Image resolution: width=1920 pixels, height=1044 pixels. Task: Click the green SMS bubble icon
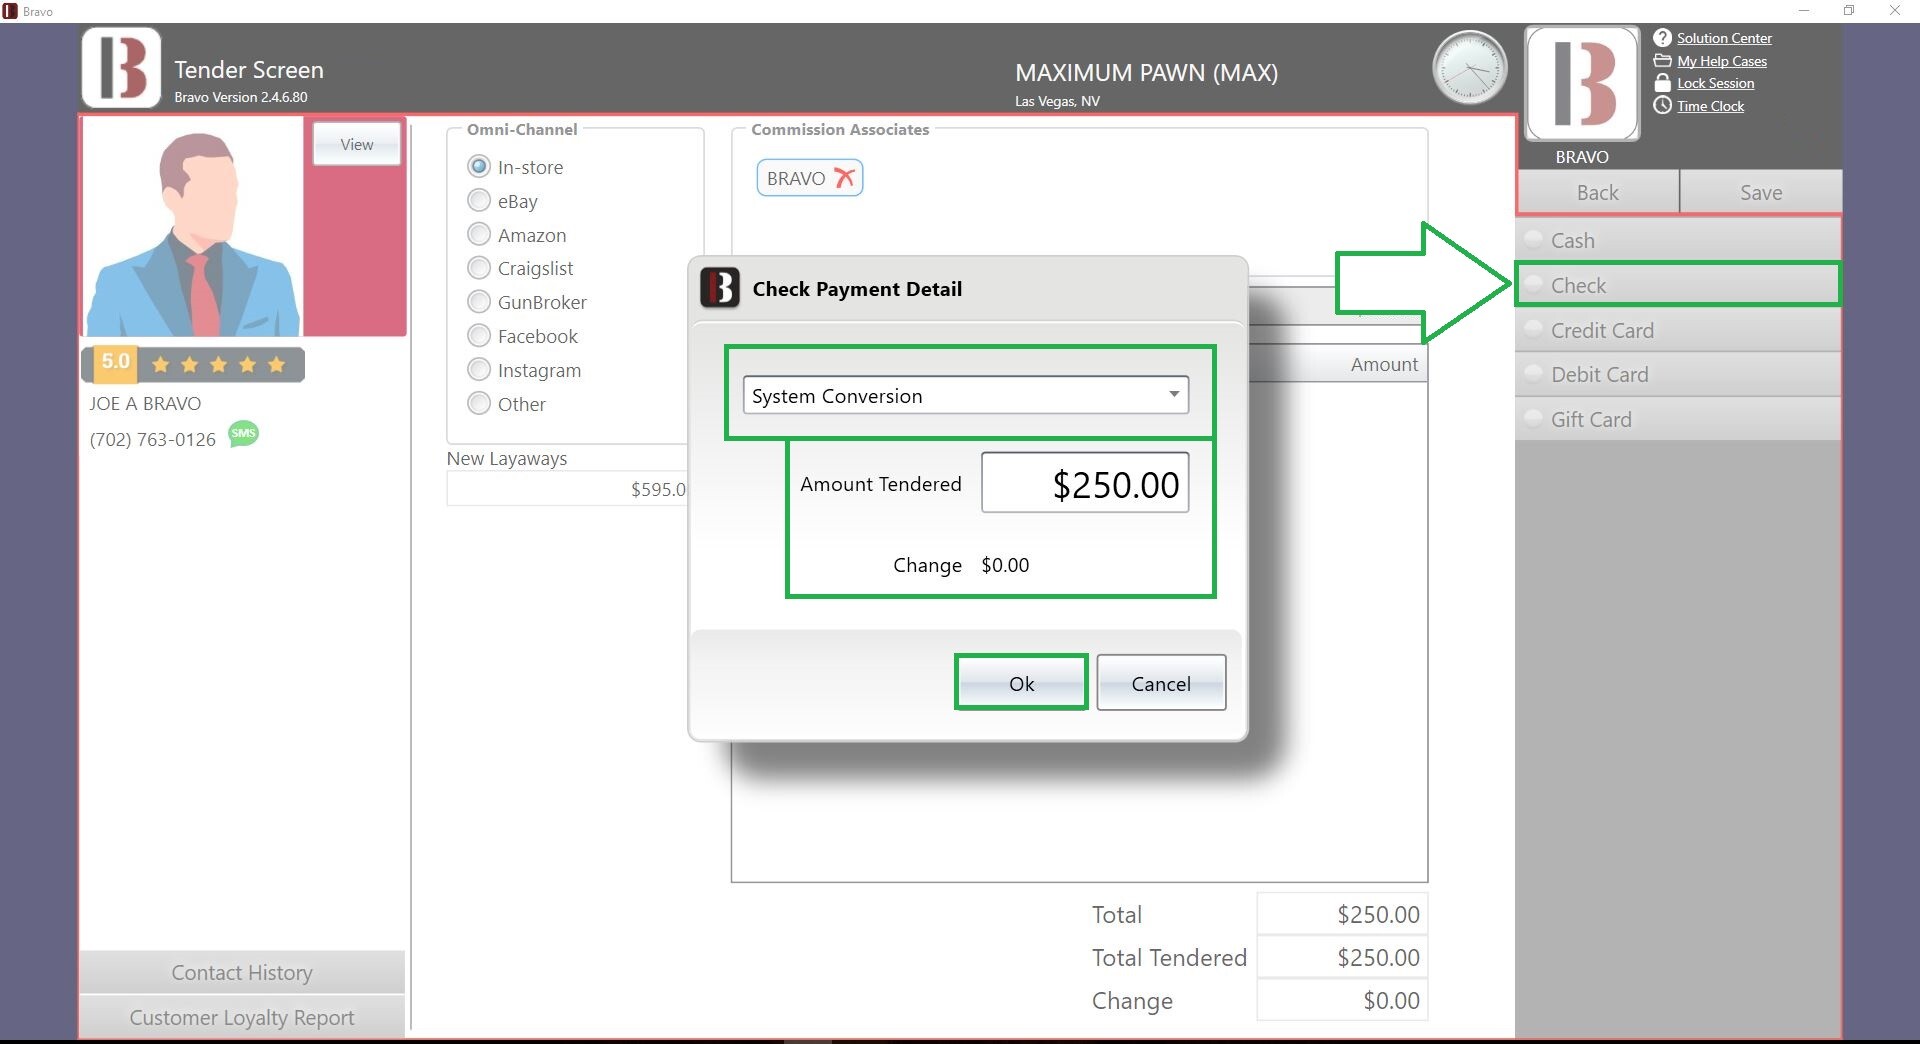[243, 434]
